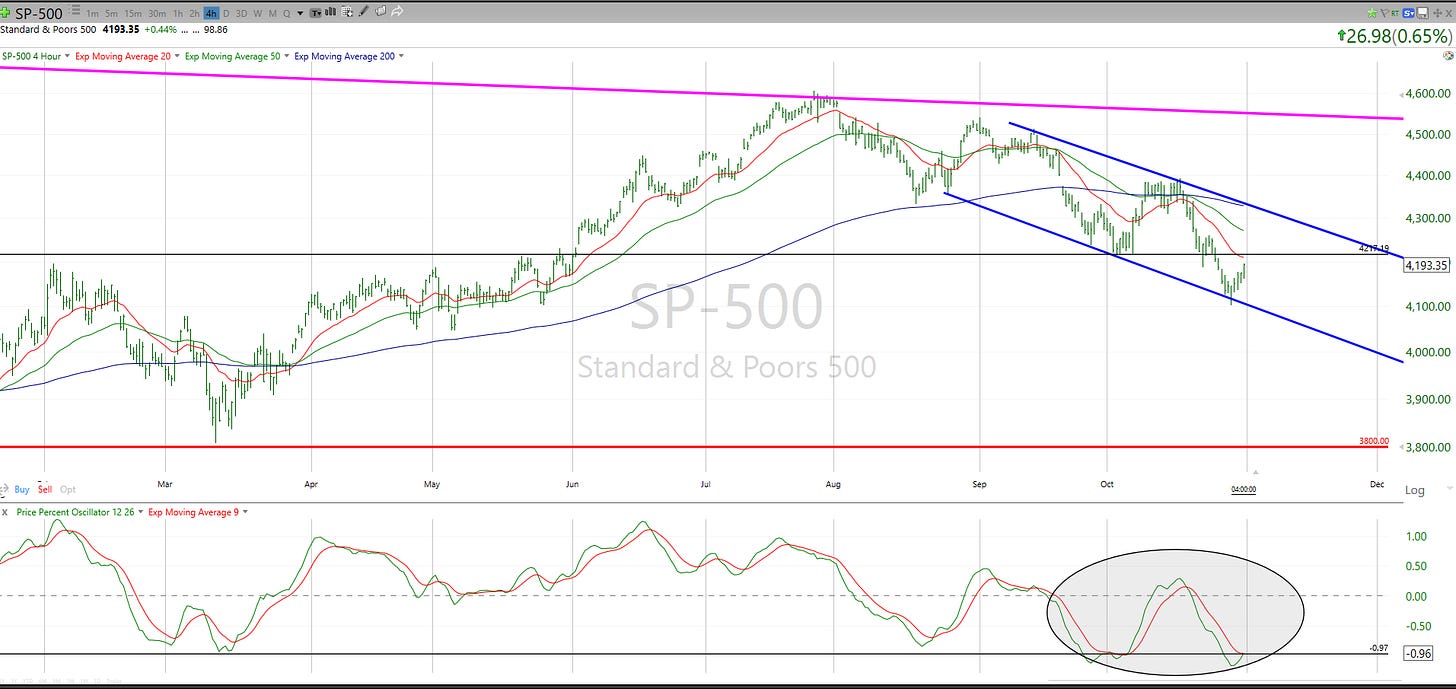The height and width of the screenshot is (689, 1456).
Task: Close the oscillator pane with the x
Action: tap(5, 512)
